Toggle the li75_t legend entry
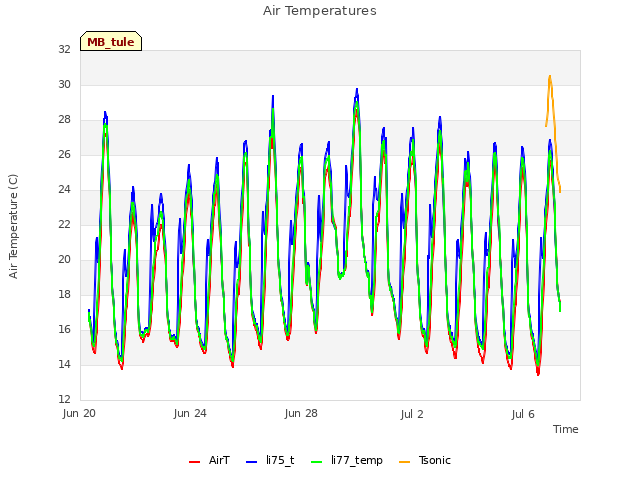The width and height of the screenshot is (640, 480). coord(270,461)
